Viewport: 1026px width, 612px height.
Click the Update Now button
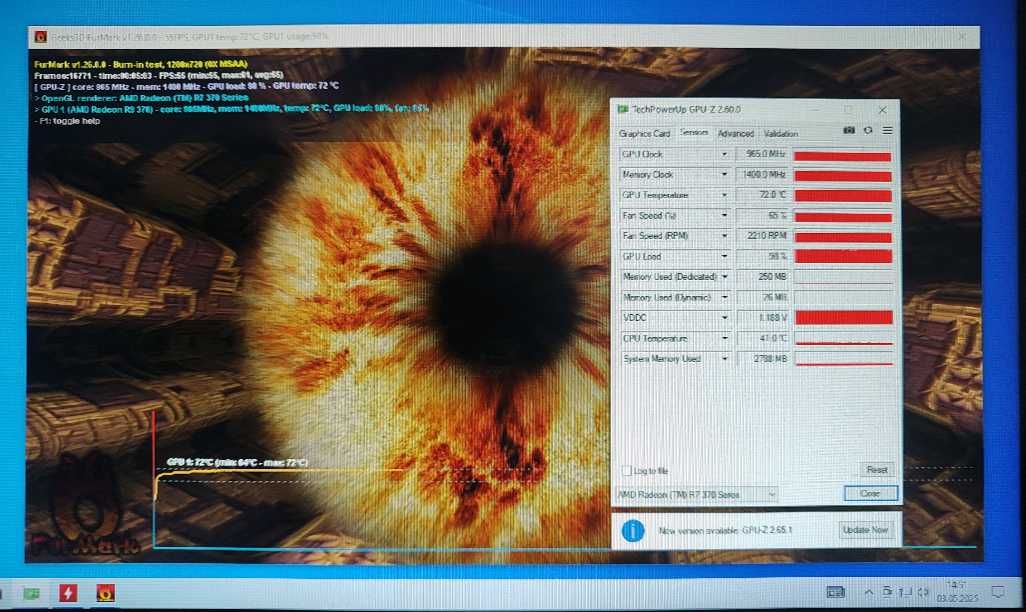[x=865, y=530]
